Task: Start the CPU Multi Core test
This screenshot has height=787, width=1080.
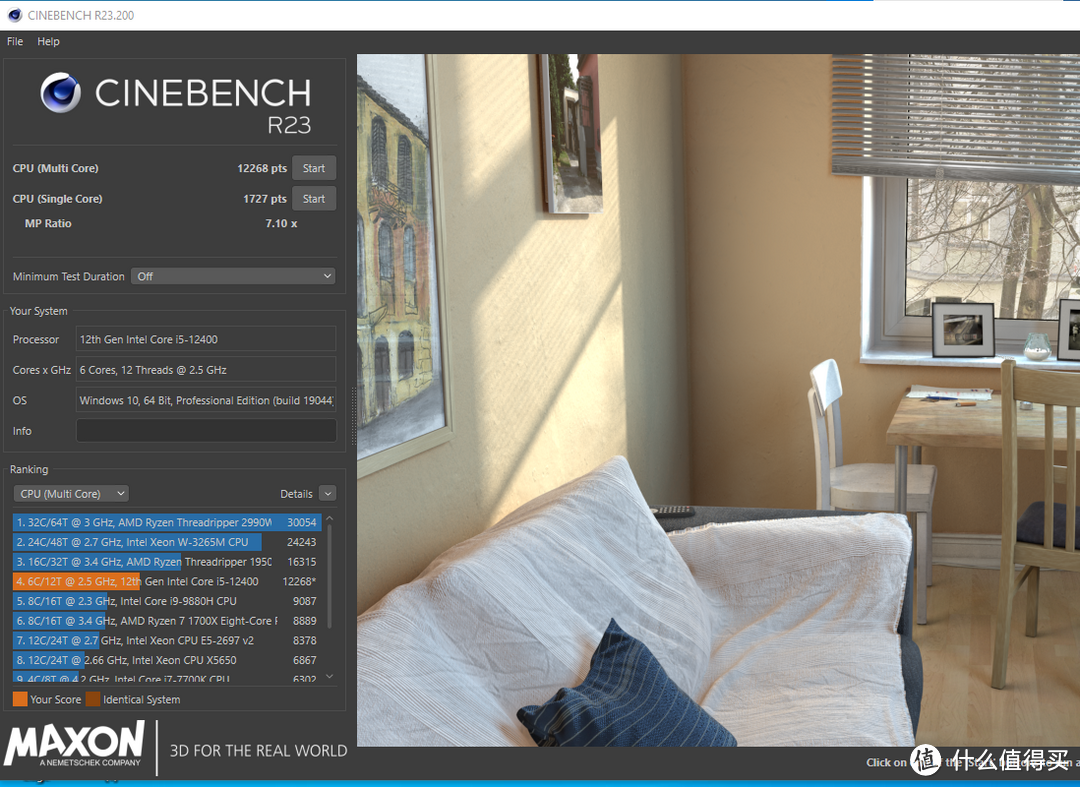Action: (314, 168)
